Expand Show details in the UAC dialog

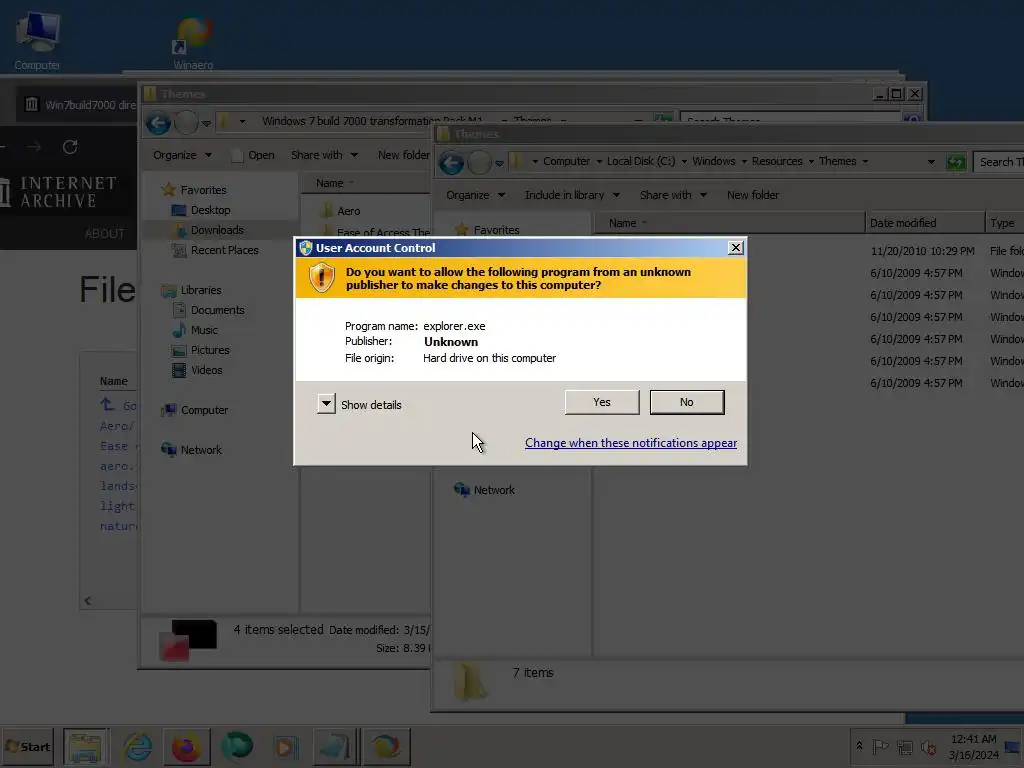click(x=359, y=404)
